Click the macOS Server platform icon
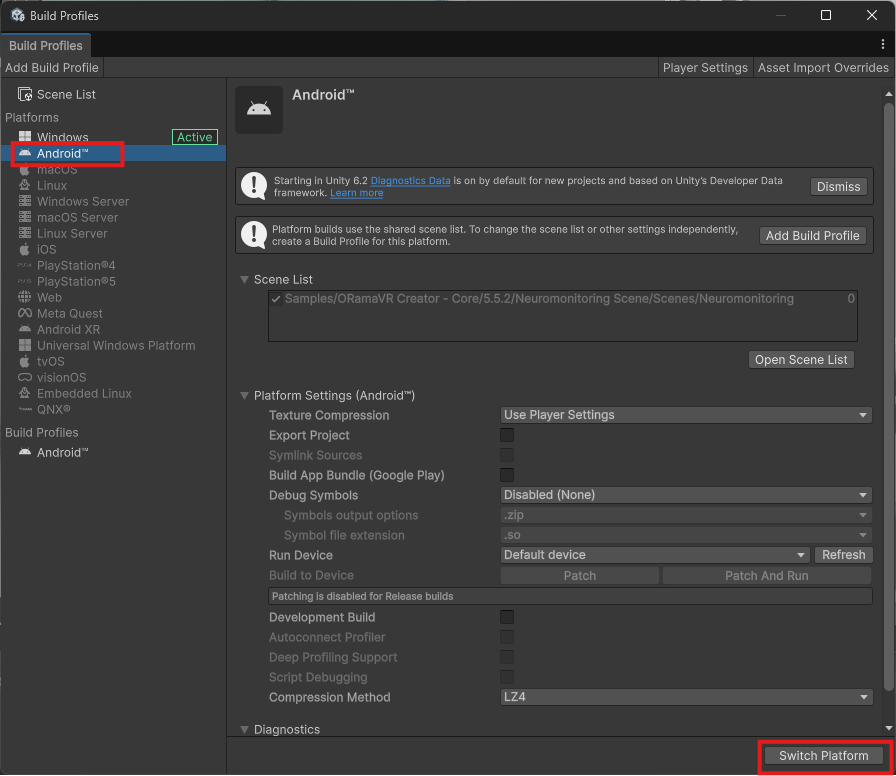The height and width of the screenshot is (776, 896). pos(25,217)
